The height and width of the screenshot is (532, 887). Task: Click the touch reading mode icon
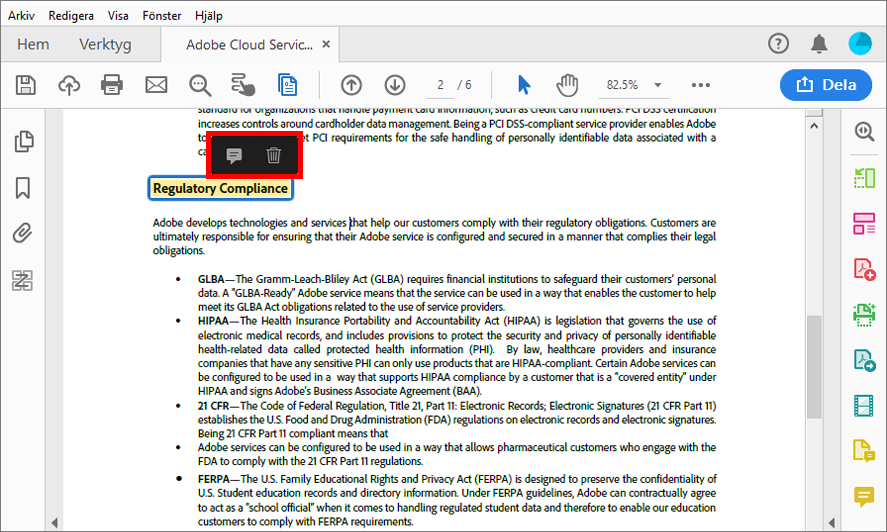click(243, 85)
